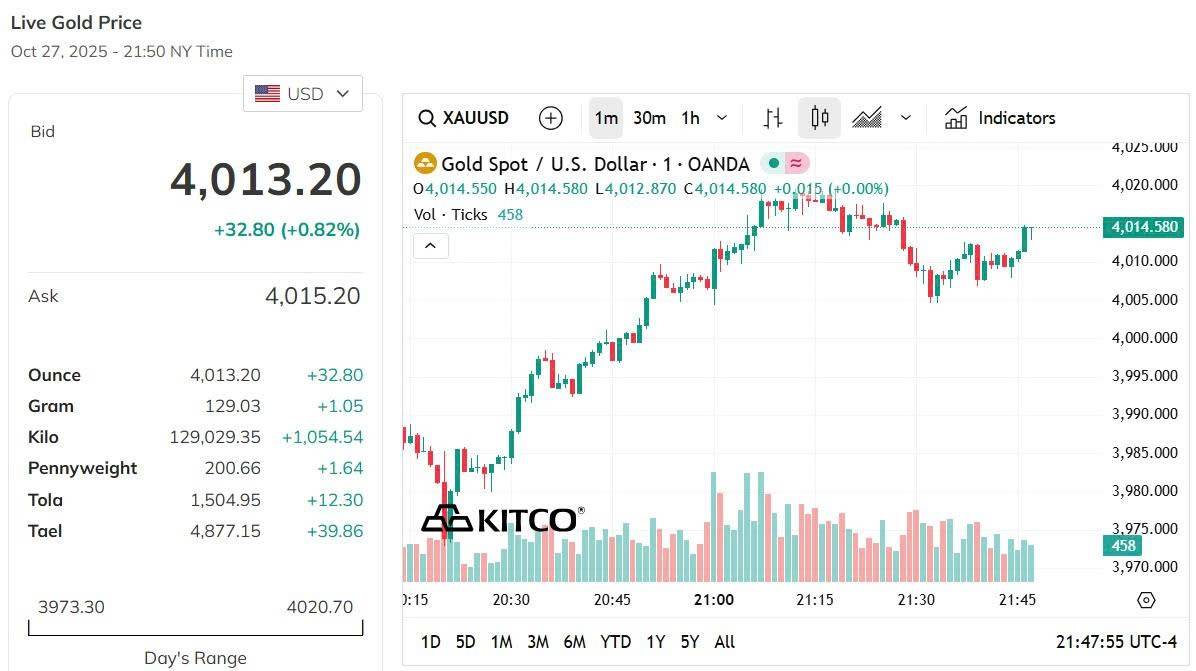This screenshot has width=1196, height=671.
Task: Select the area chart style icon
Action: [x=867, y=118]
